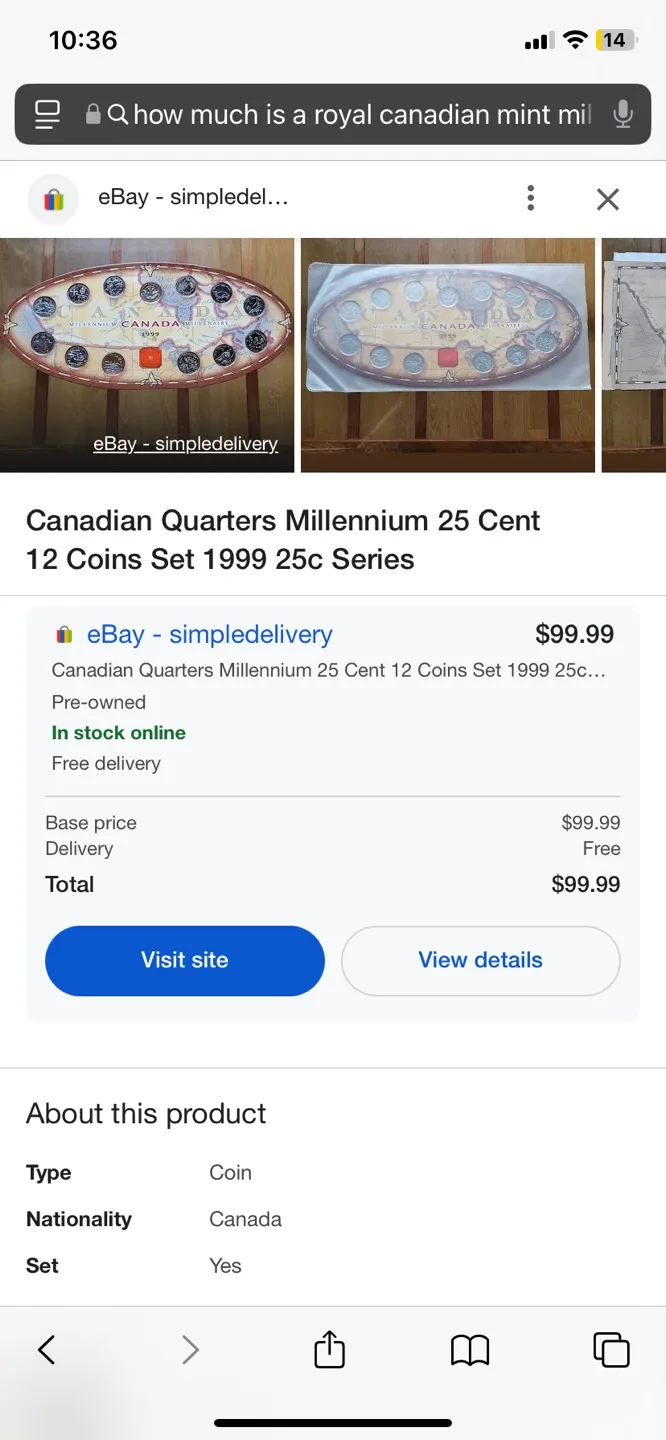Image resolution: width=666 pixels, height=1440 pixels.
Task: Open bookmarks with the book icon
Action: (x=470, y=1349)
